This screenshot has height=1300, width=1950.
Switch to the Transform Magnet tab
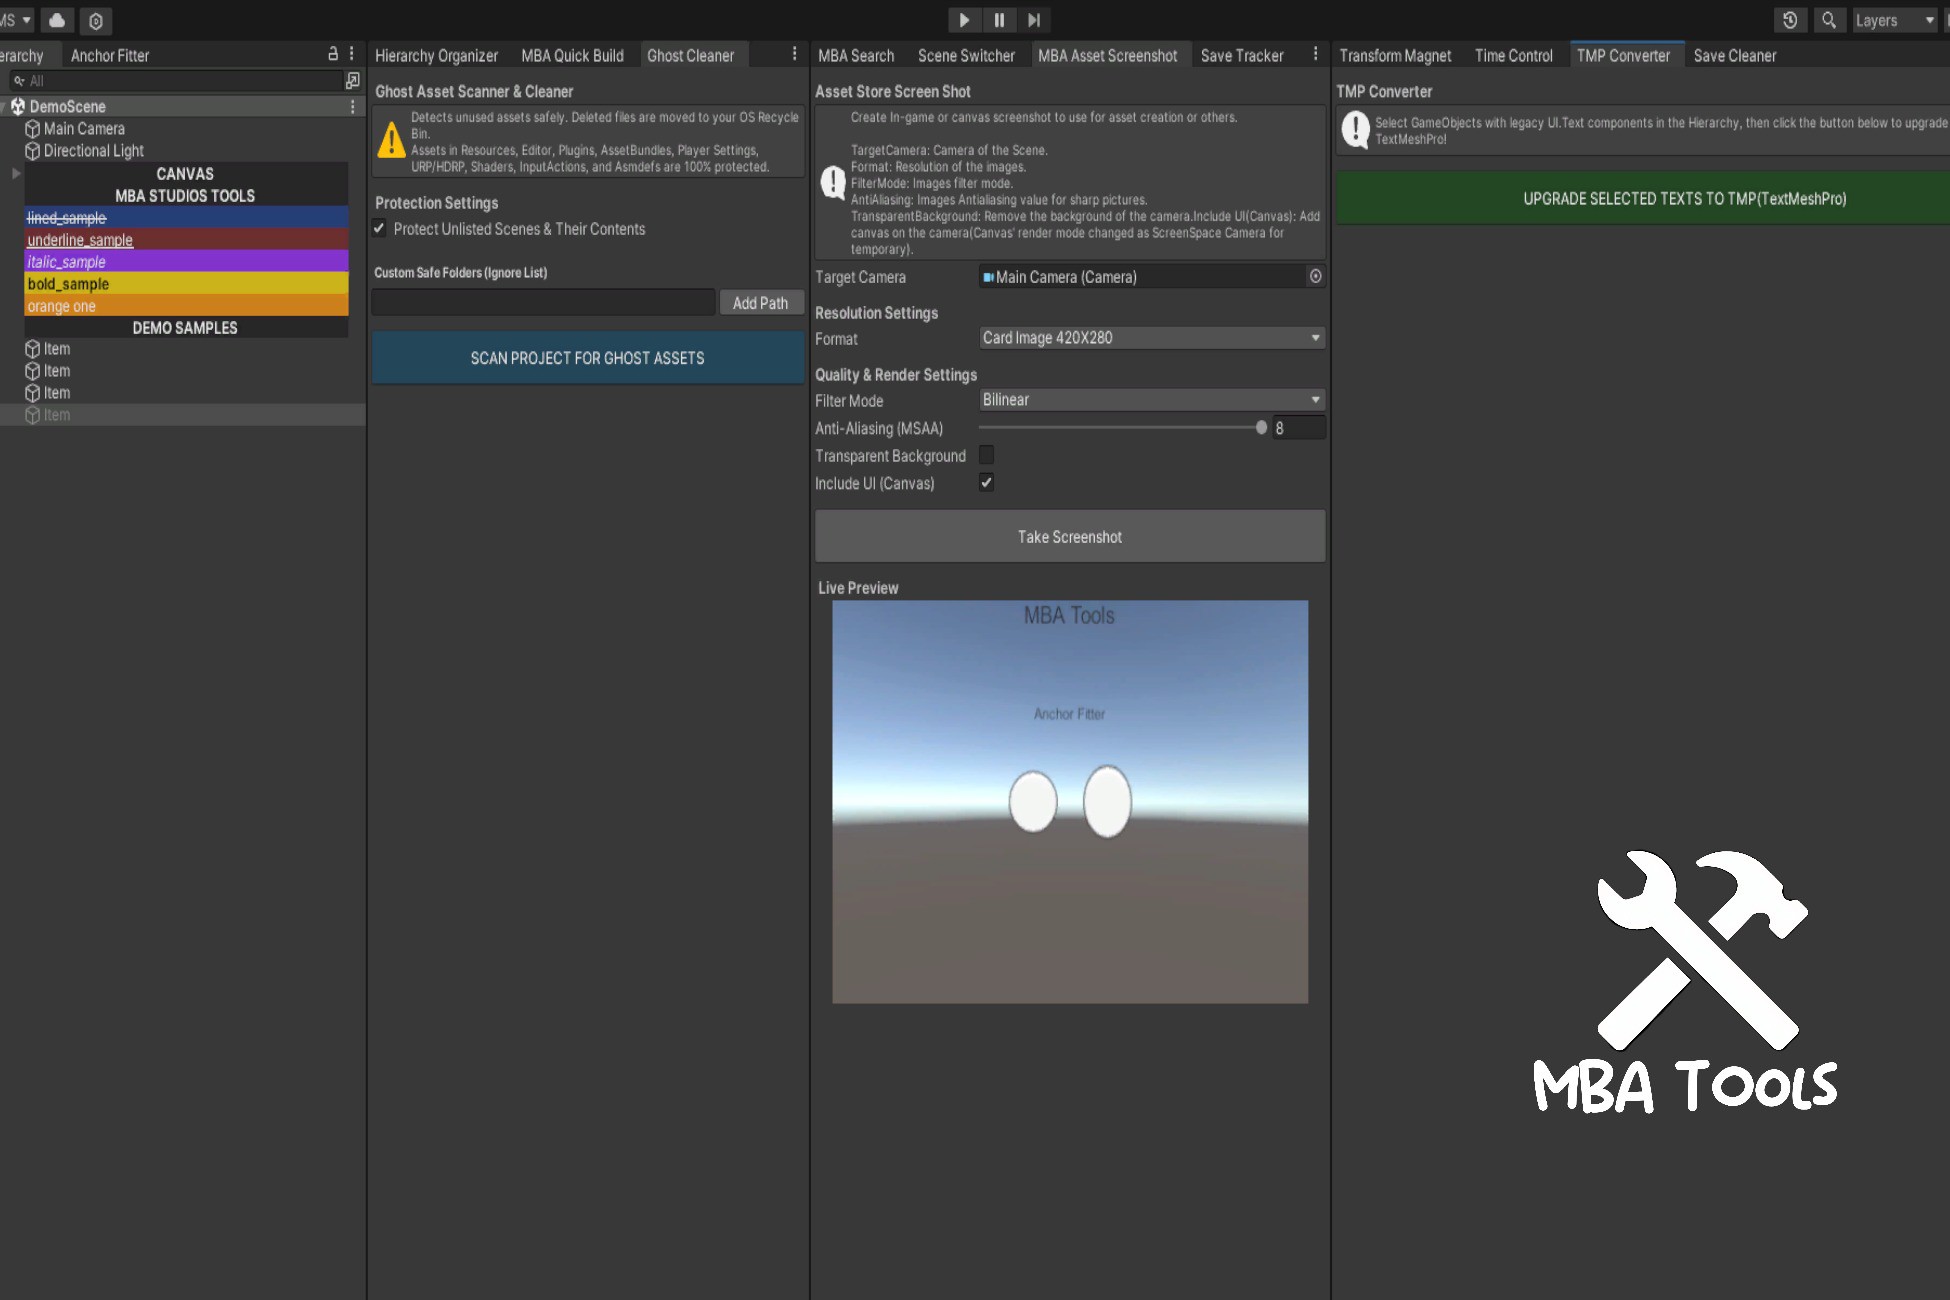point(1395,55)
